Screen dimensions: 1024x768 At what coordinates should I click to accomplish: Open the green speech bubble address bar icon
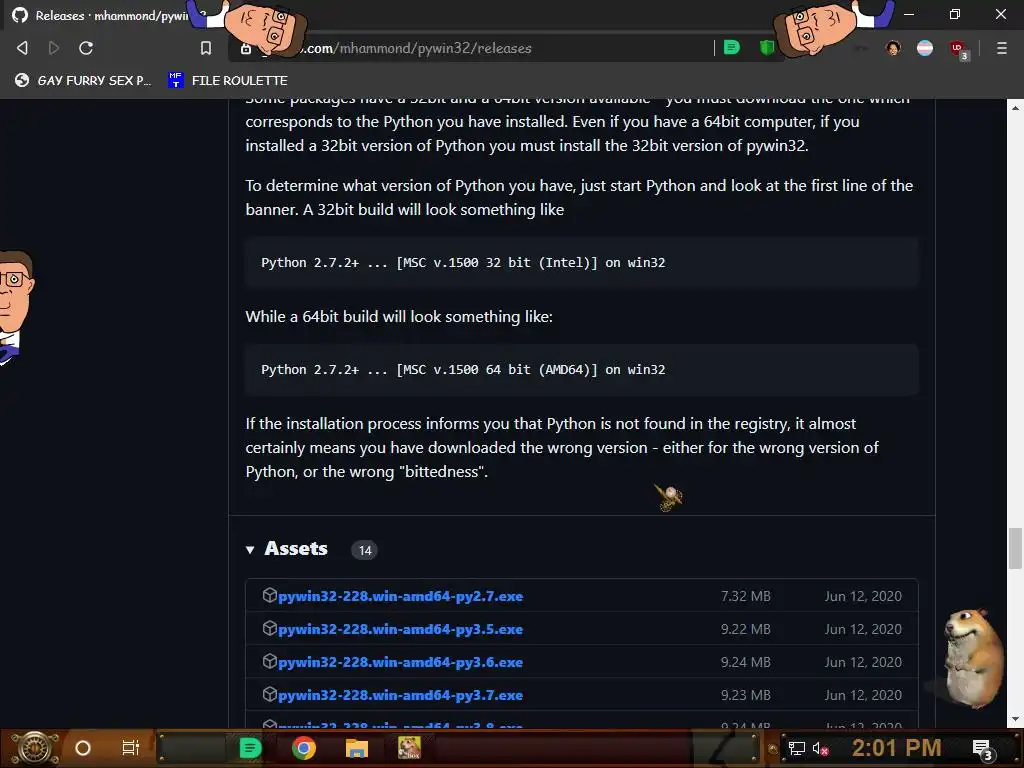(732, 48)
